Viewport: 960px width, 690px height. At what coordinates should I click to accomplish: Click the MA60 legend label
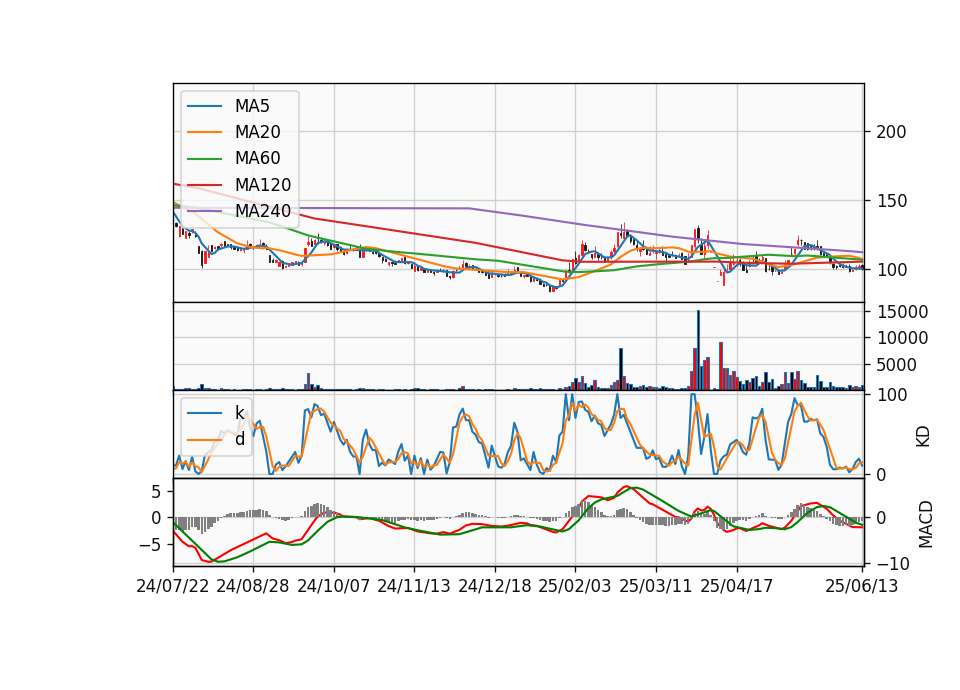point(257,159)
